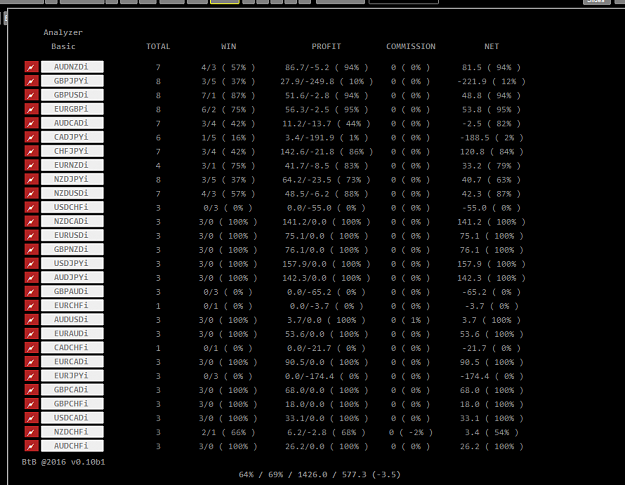Screen dimensions: 625x485
Task: Open the red chart icon beside EURAUDi
Action: pos(31,334)
